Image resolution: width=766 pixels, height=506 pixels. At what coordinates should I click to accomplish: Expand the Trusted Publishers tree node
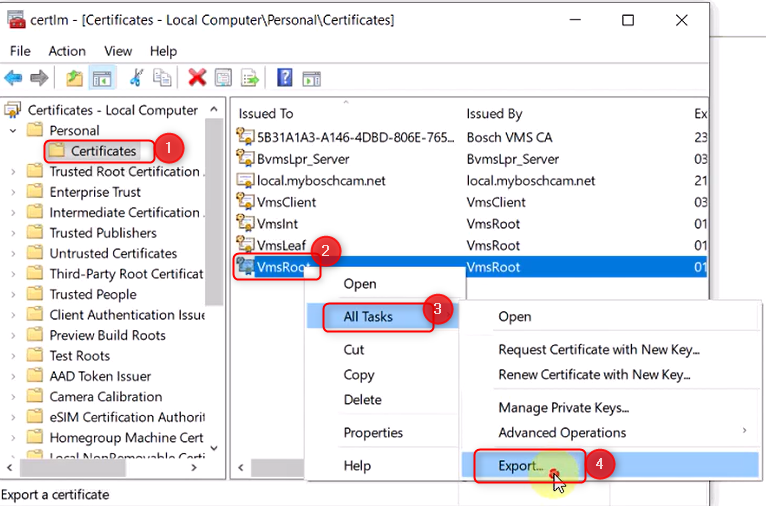click(13, 233)
